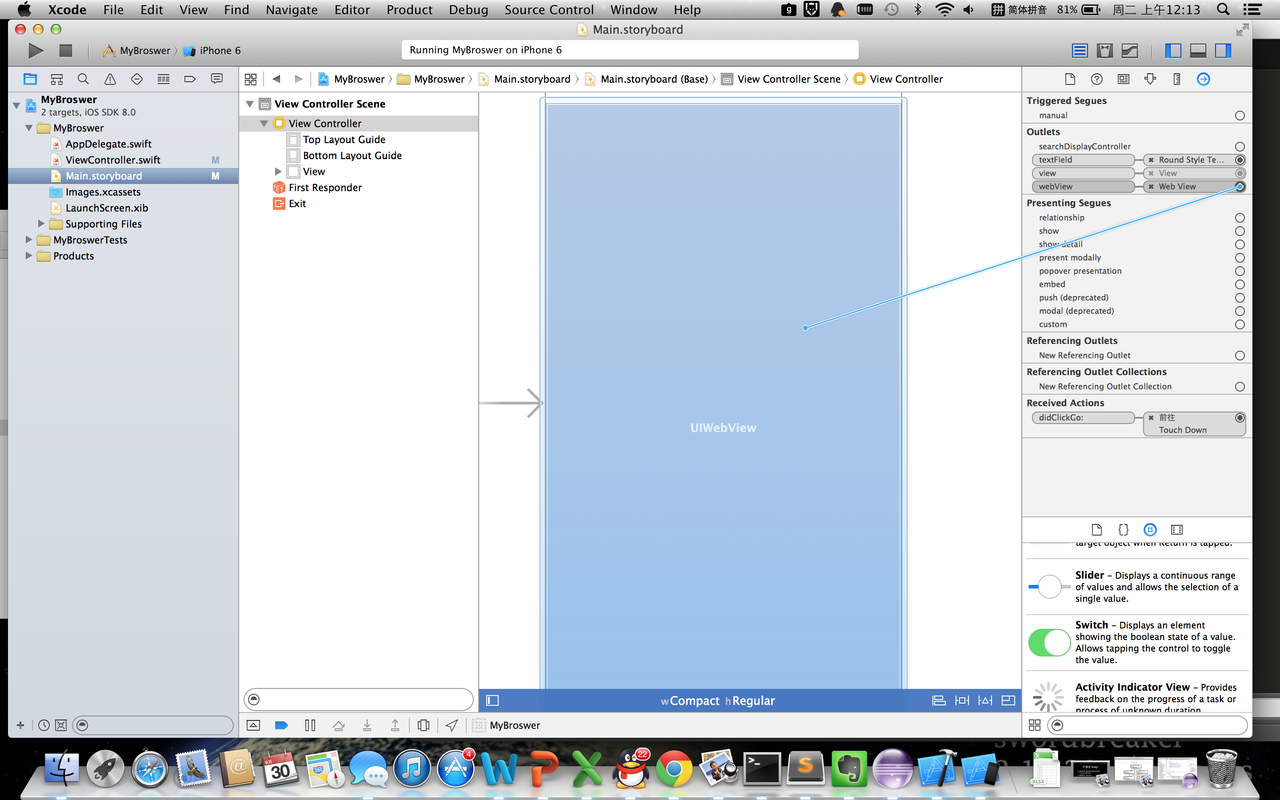This screenshot has height=800, width=1280.
Task: Open the Product menu
Action: pyautogui.click(x=410, y=9)
